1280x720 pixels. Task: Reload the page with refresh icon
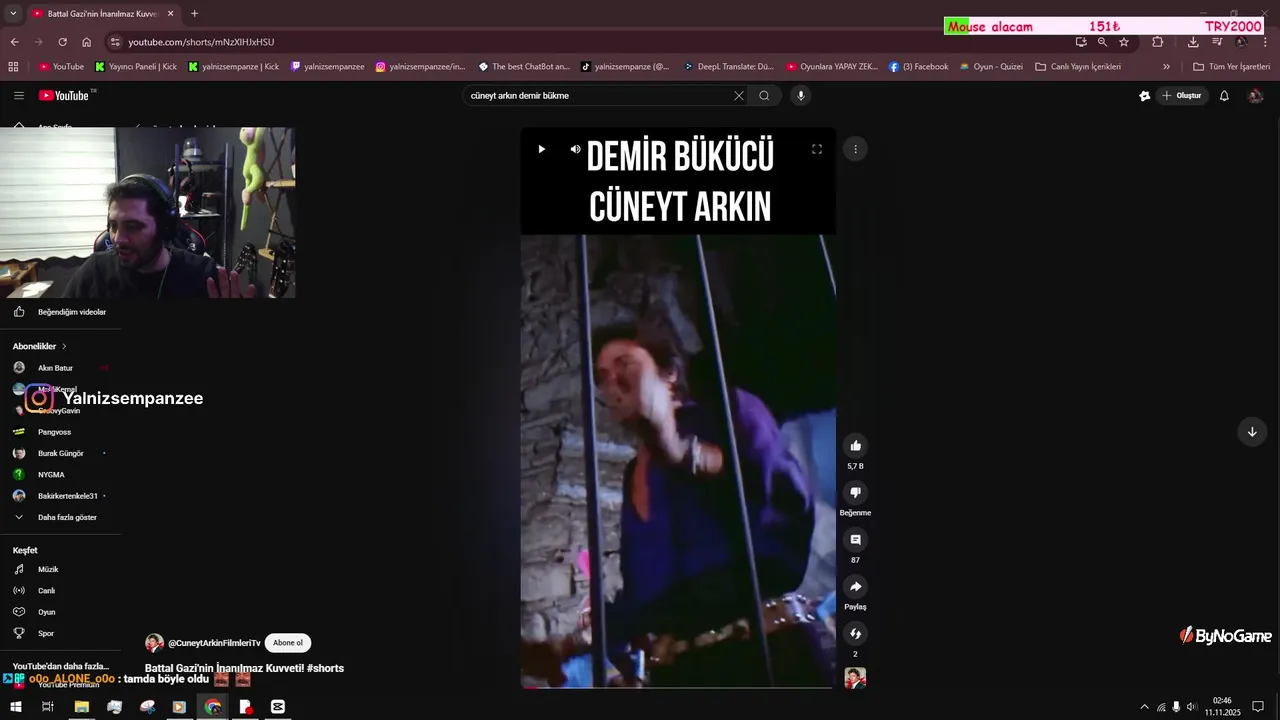tap(62, 42)
